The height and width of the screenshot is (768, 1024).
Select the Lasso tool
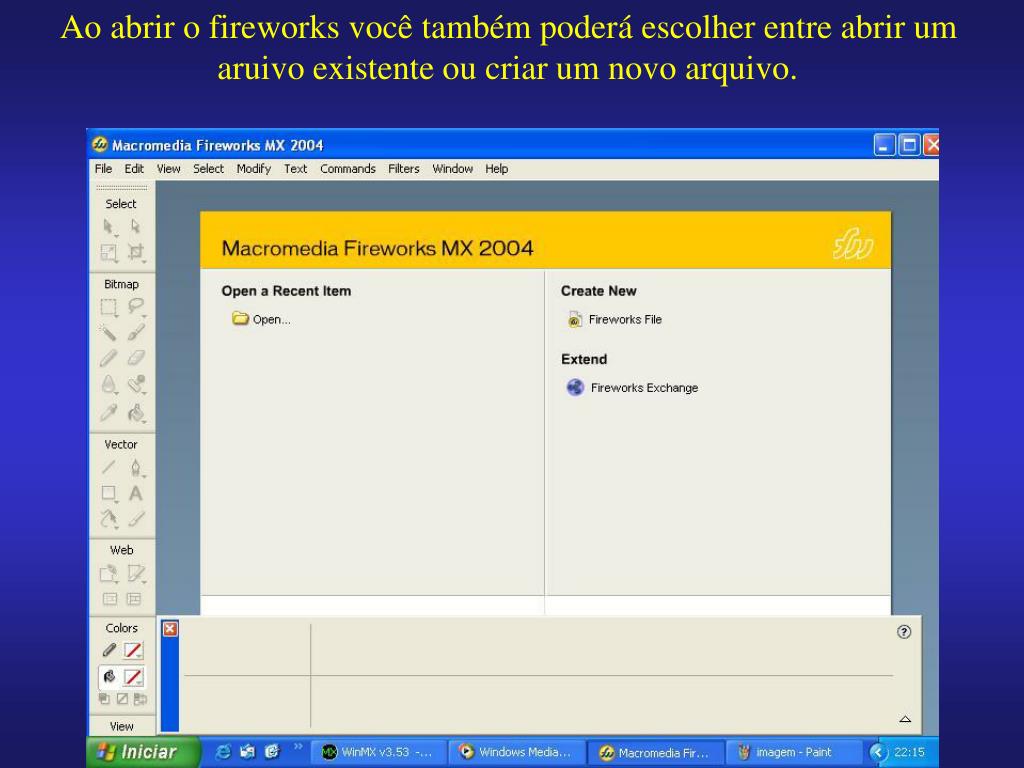pyautogui.click(x=136, y=307)
